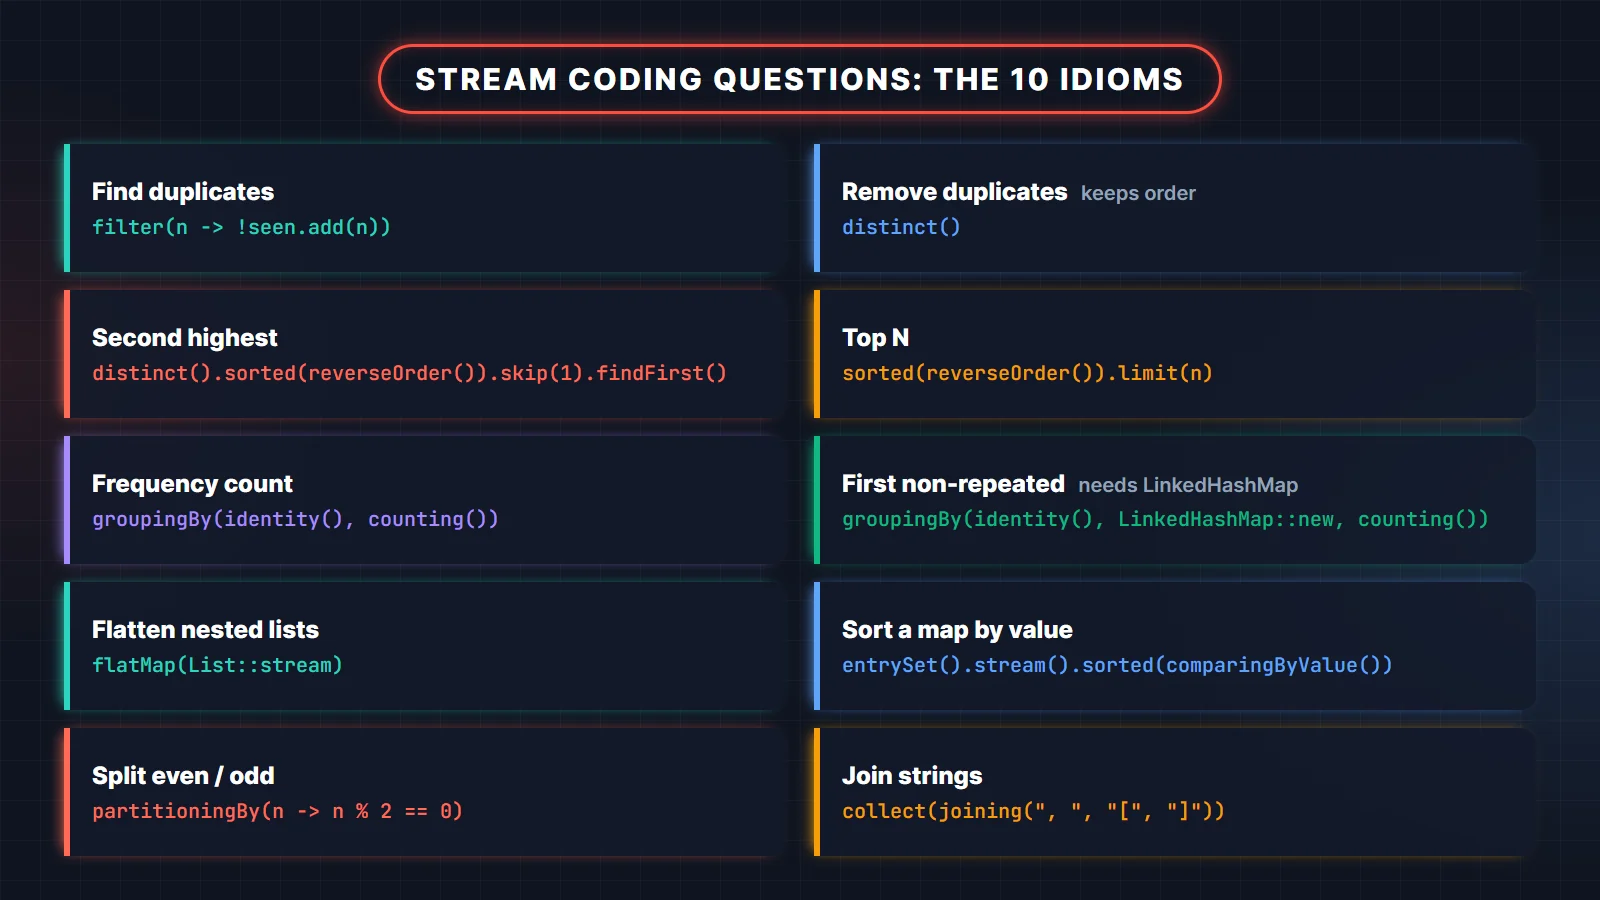Click the title 'Stream Coding Questions: The 10 Idioms'
This screenshot has width=1600, height=900.
click(799, 79)
